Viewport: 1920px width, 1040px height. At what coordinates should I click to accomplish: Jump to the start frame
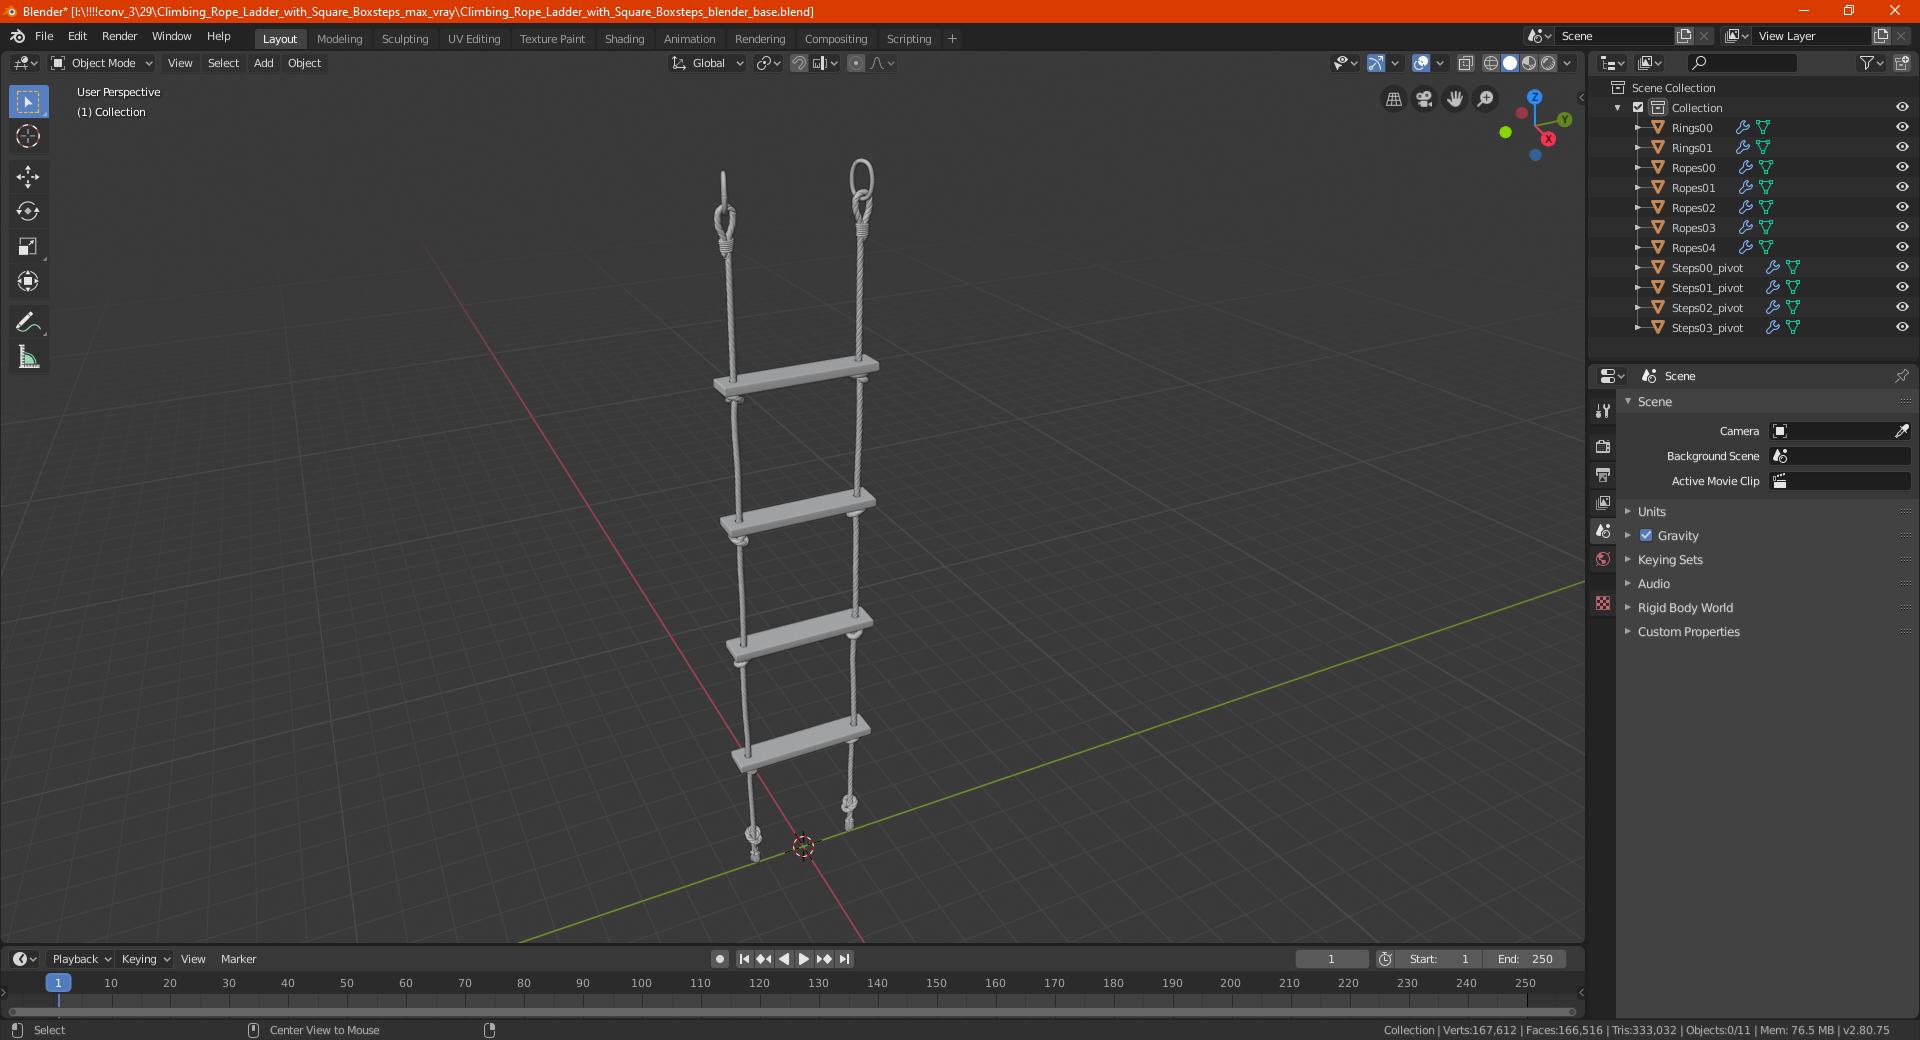click(x=744, y=959)
